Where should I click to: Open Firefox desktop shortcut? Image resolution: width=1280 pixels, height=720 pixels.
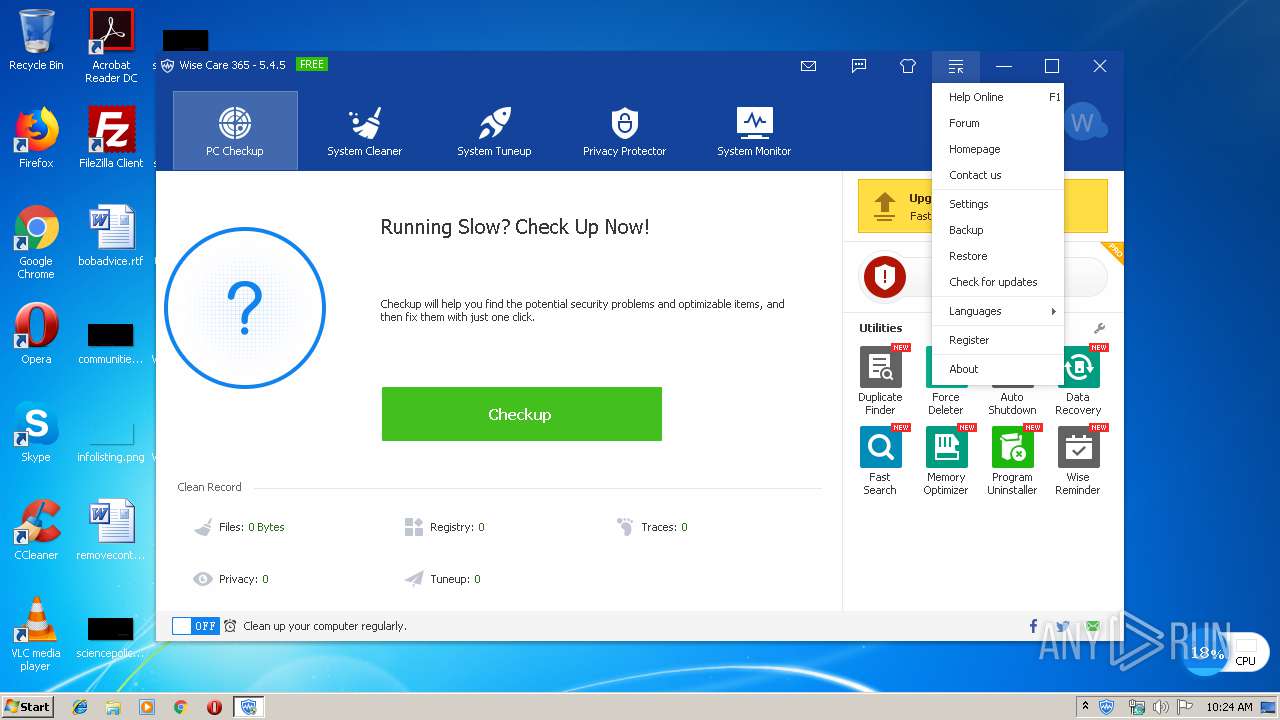click(36, 137)
